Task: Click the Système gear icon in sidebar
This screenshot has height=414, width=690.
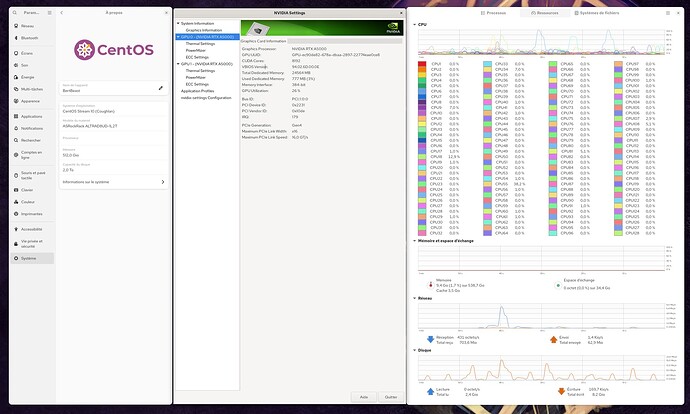Action: 16,258
